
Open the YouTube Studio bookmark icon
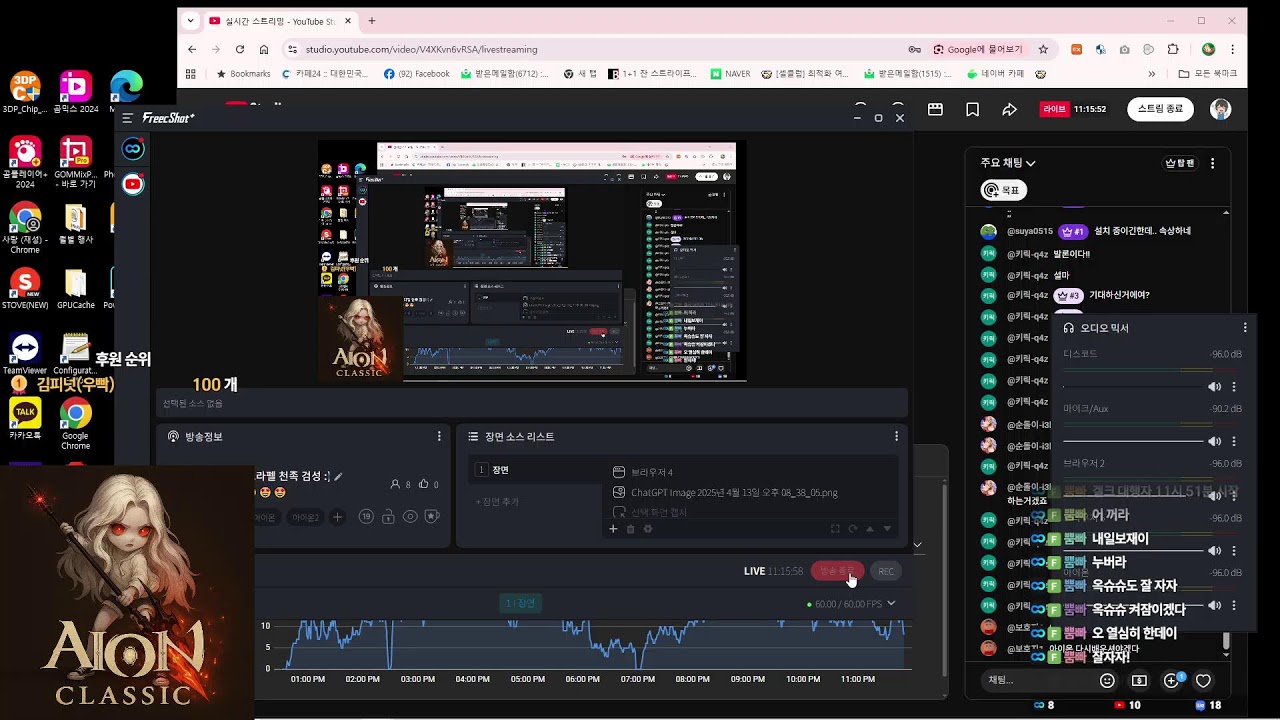tap(973, 109)
